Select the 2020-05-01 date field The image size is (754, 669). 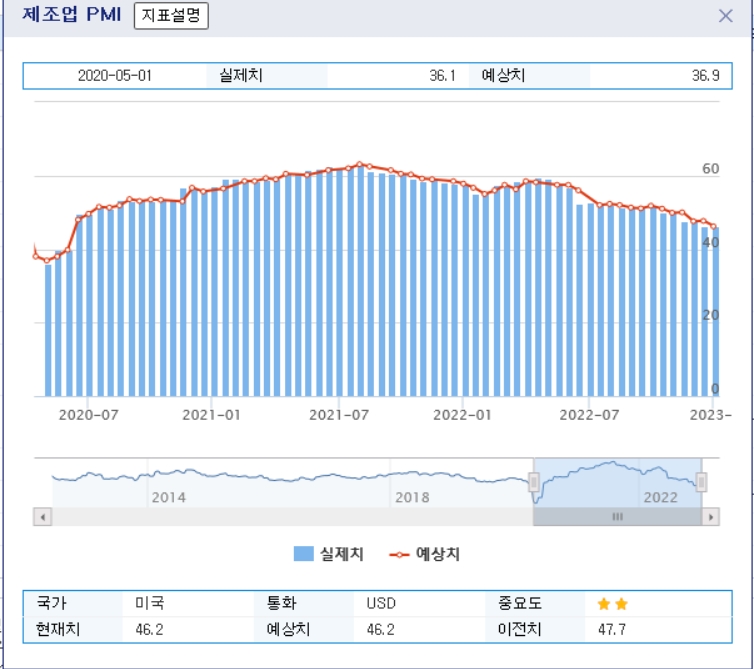click(115, 76)
